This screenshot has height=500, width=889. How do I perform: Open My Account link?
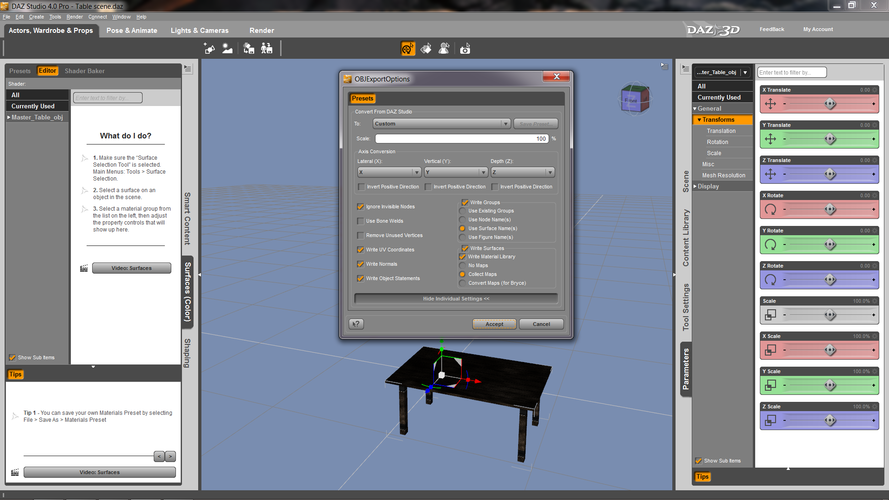pyautogui.click(x=818, y=29)
